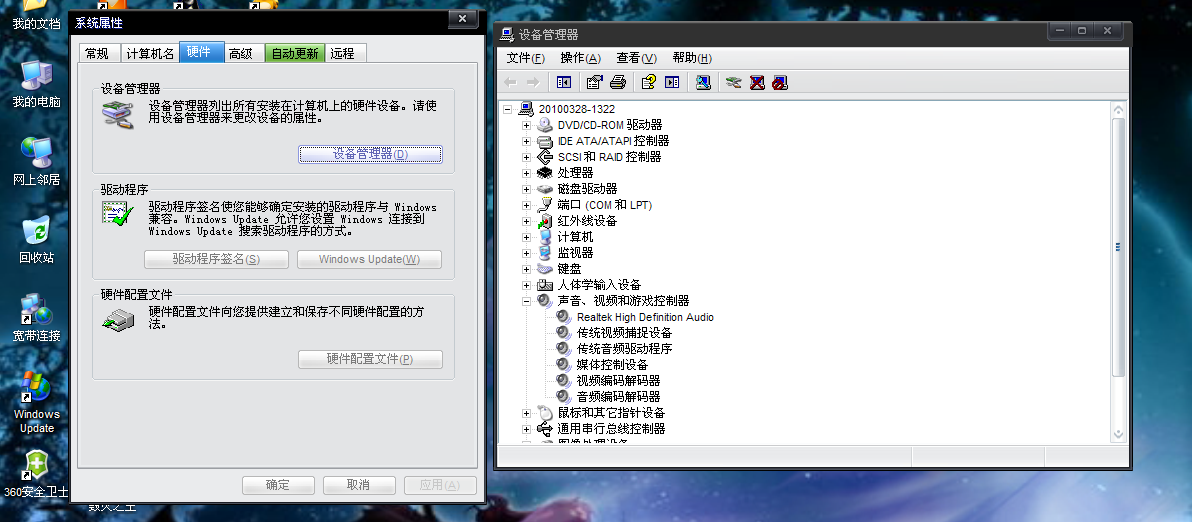Expand 通用串行总线控制器 node
This screenshot has width=1192, height=522.
(x=526, y=429)
